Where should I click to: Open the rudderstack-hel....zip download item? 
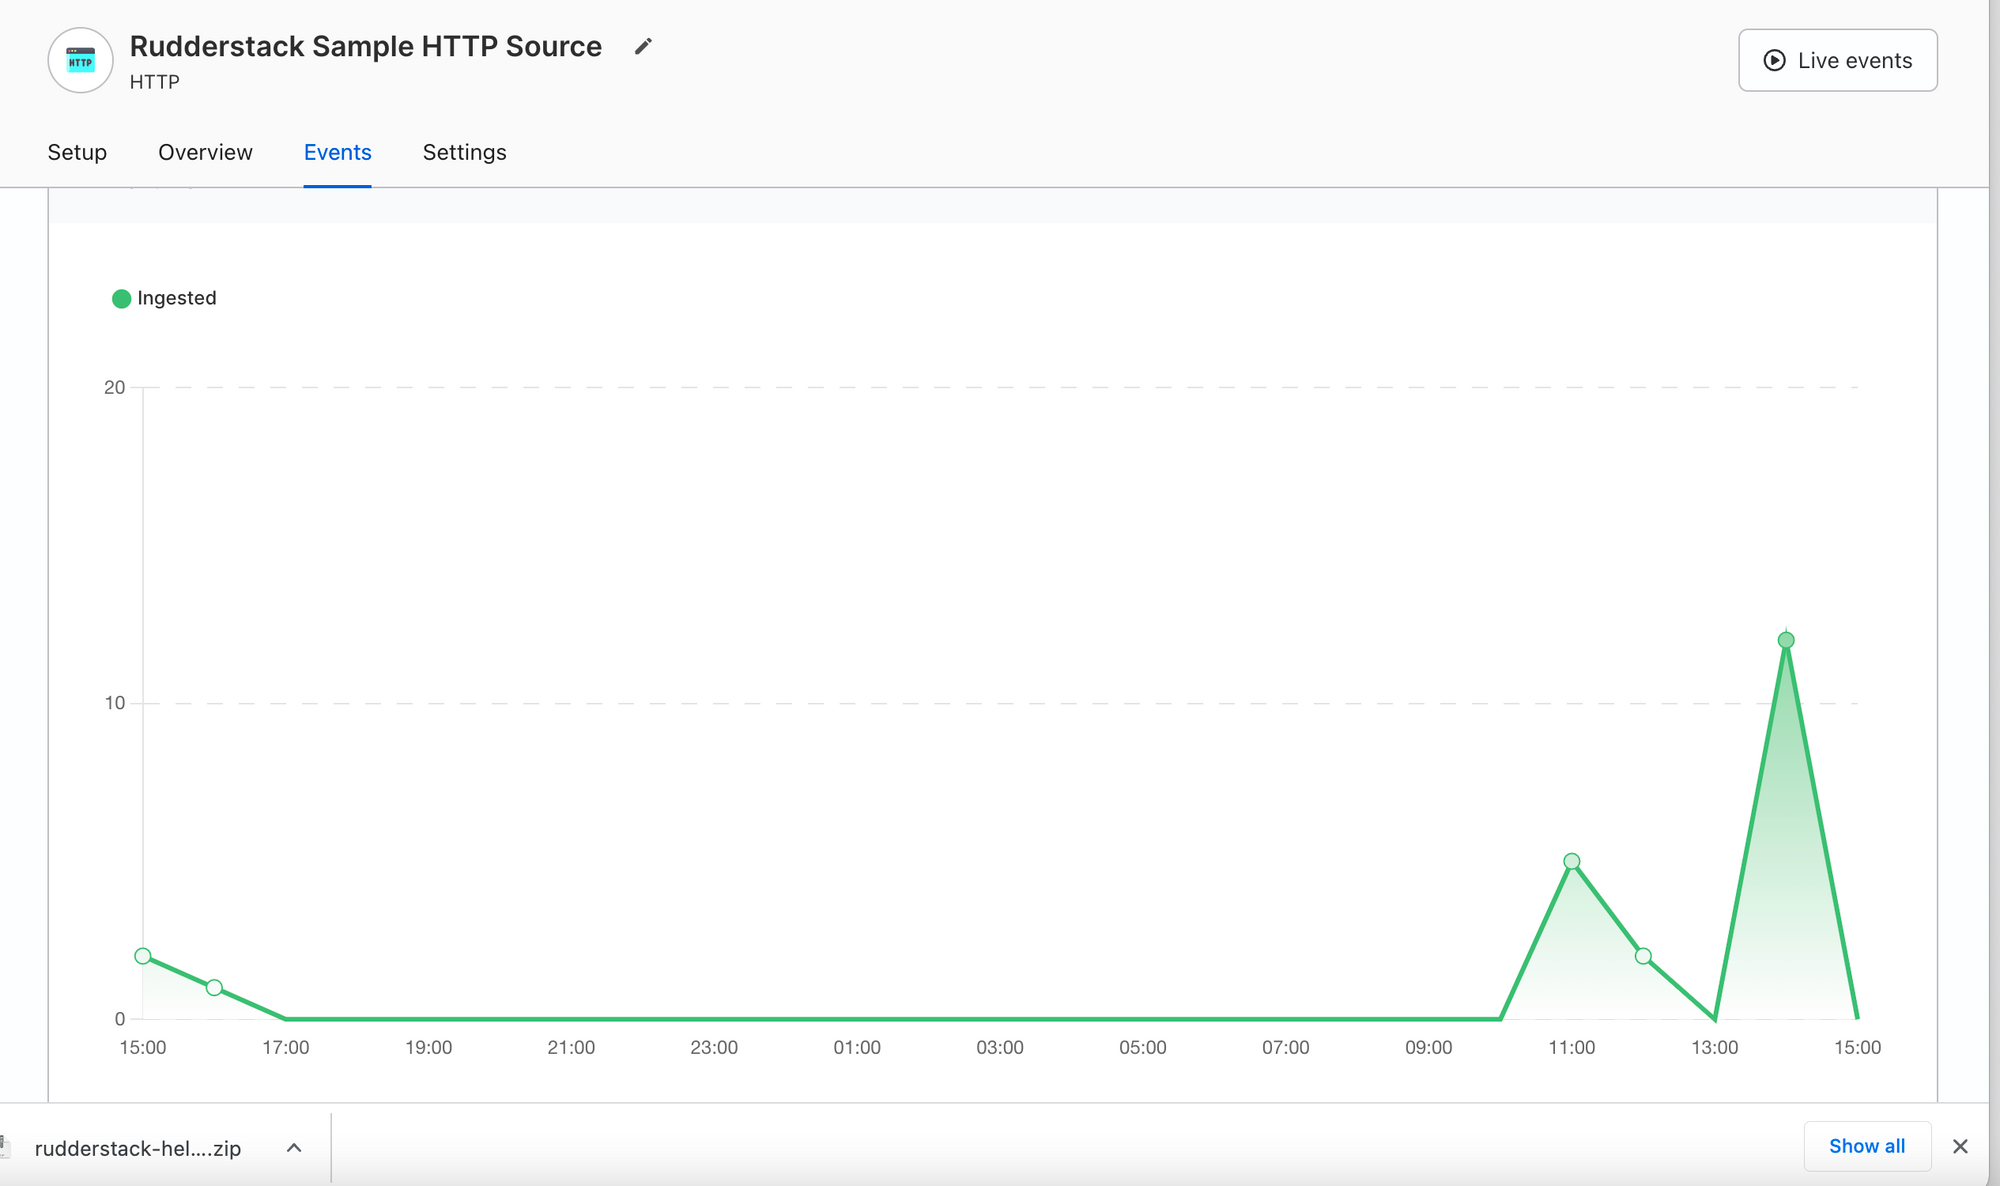(x=137, y=1148)
